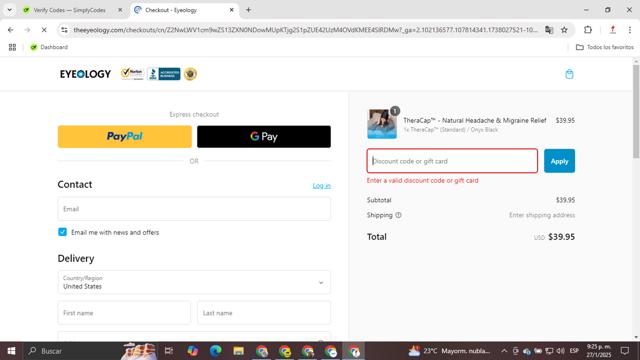Click the TheraCap product thumbnail
Viewport: 640px width, 360px height.
382,124
